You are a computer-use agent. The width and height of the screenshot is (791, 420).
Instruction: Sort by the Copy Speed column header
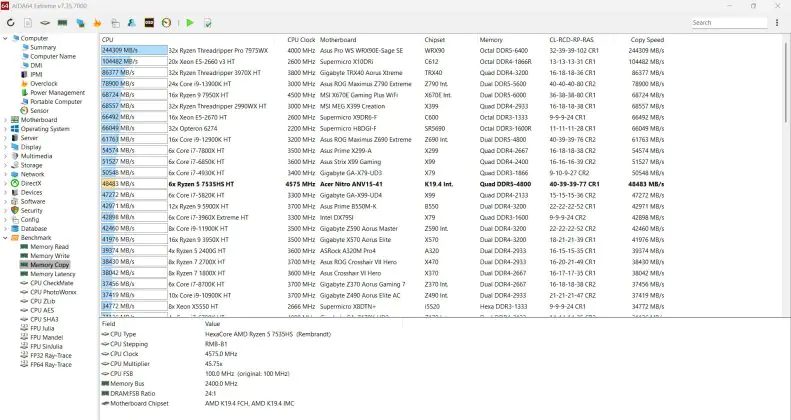point(647,40)
